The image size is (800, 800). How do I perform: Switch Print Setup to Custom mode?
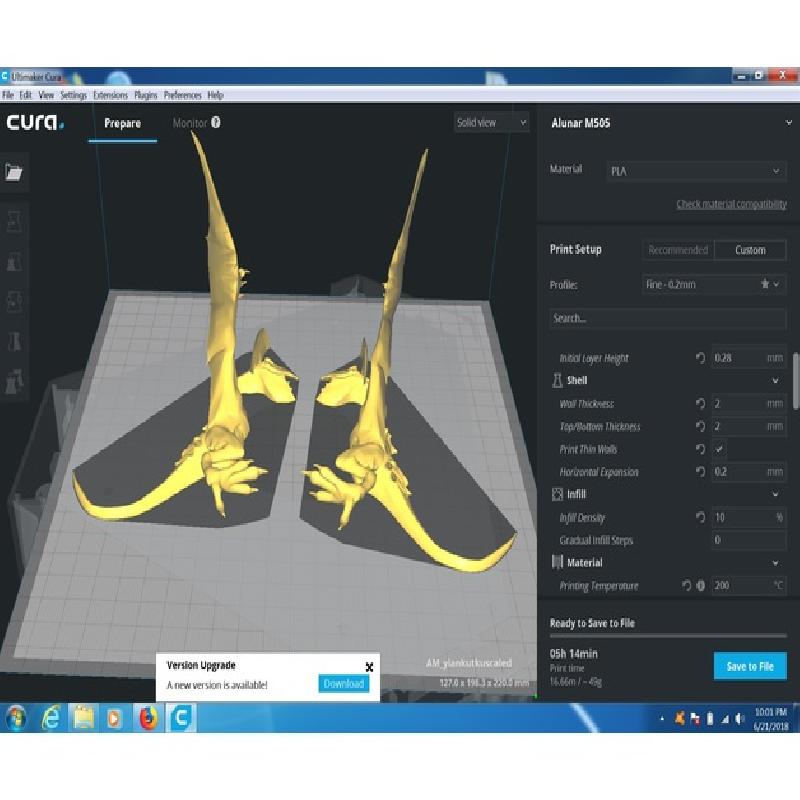click(750, 250)
